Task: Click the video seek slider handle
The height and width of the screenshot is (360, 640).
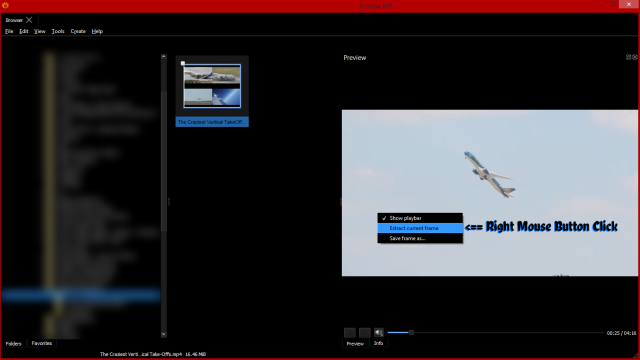Action: pyautogui.click(x=411, y=333)
